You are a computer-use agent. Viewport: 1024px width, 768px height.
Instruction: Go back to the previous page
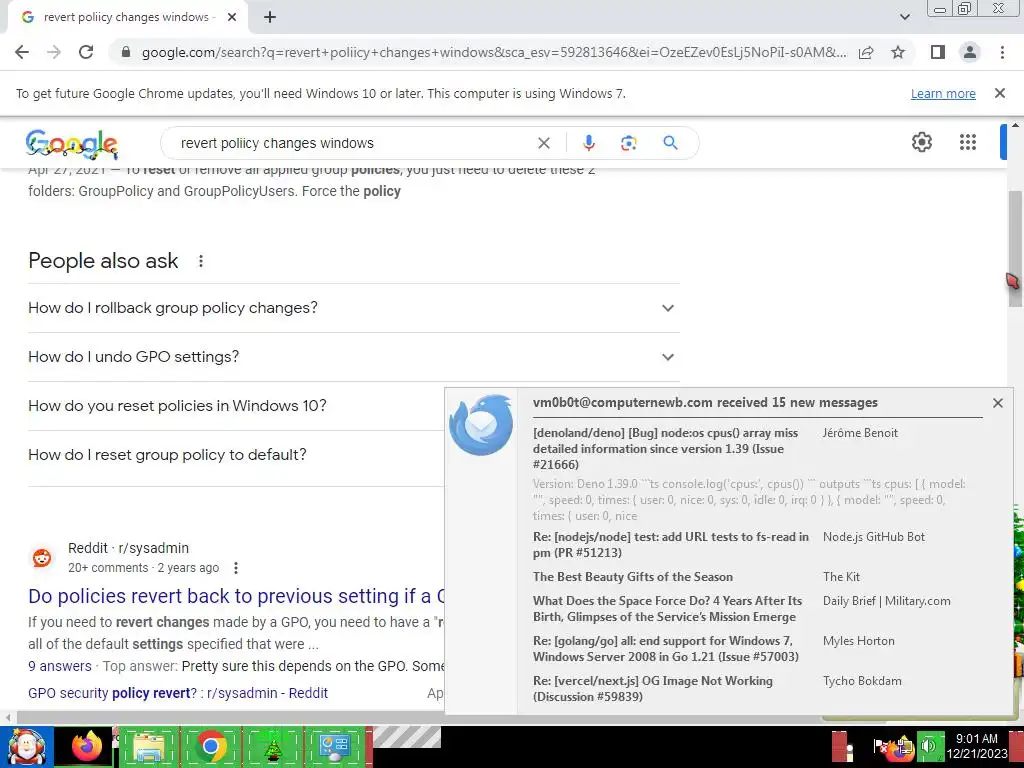coord(22,52)
